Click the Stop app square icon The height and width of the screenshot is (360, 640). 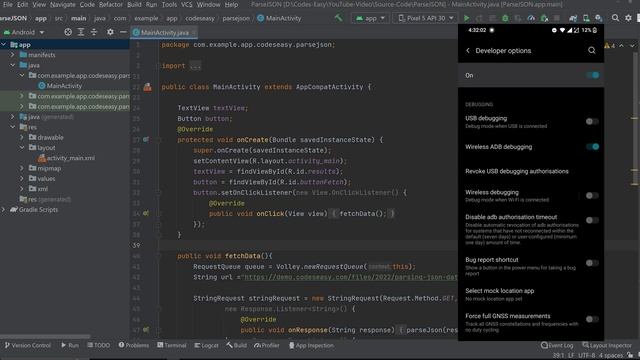coord(557,18)
